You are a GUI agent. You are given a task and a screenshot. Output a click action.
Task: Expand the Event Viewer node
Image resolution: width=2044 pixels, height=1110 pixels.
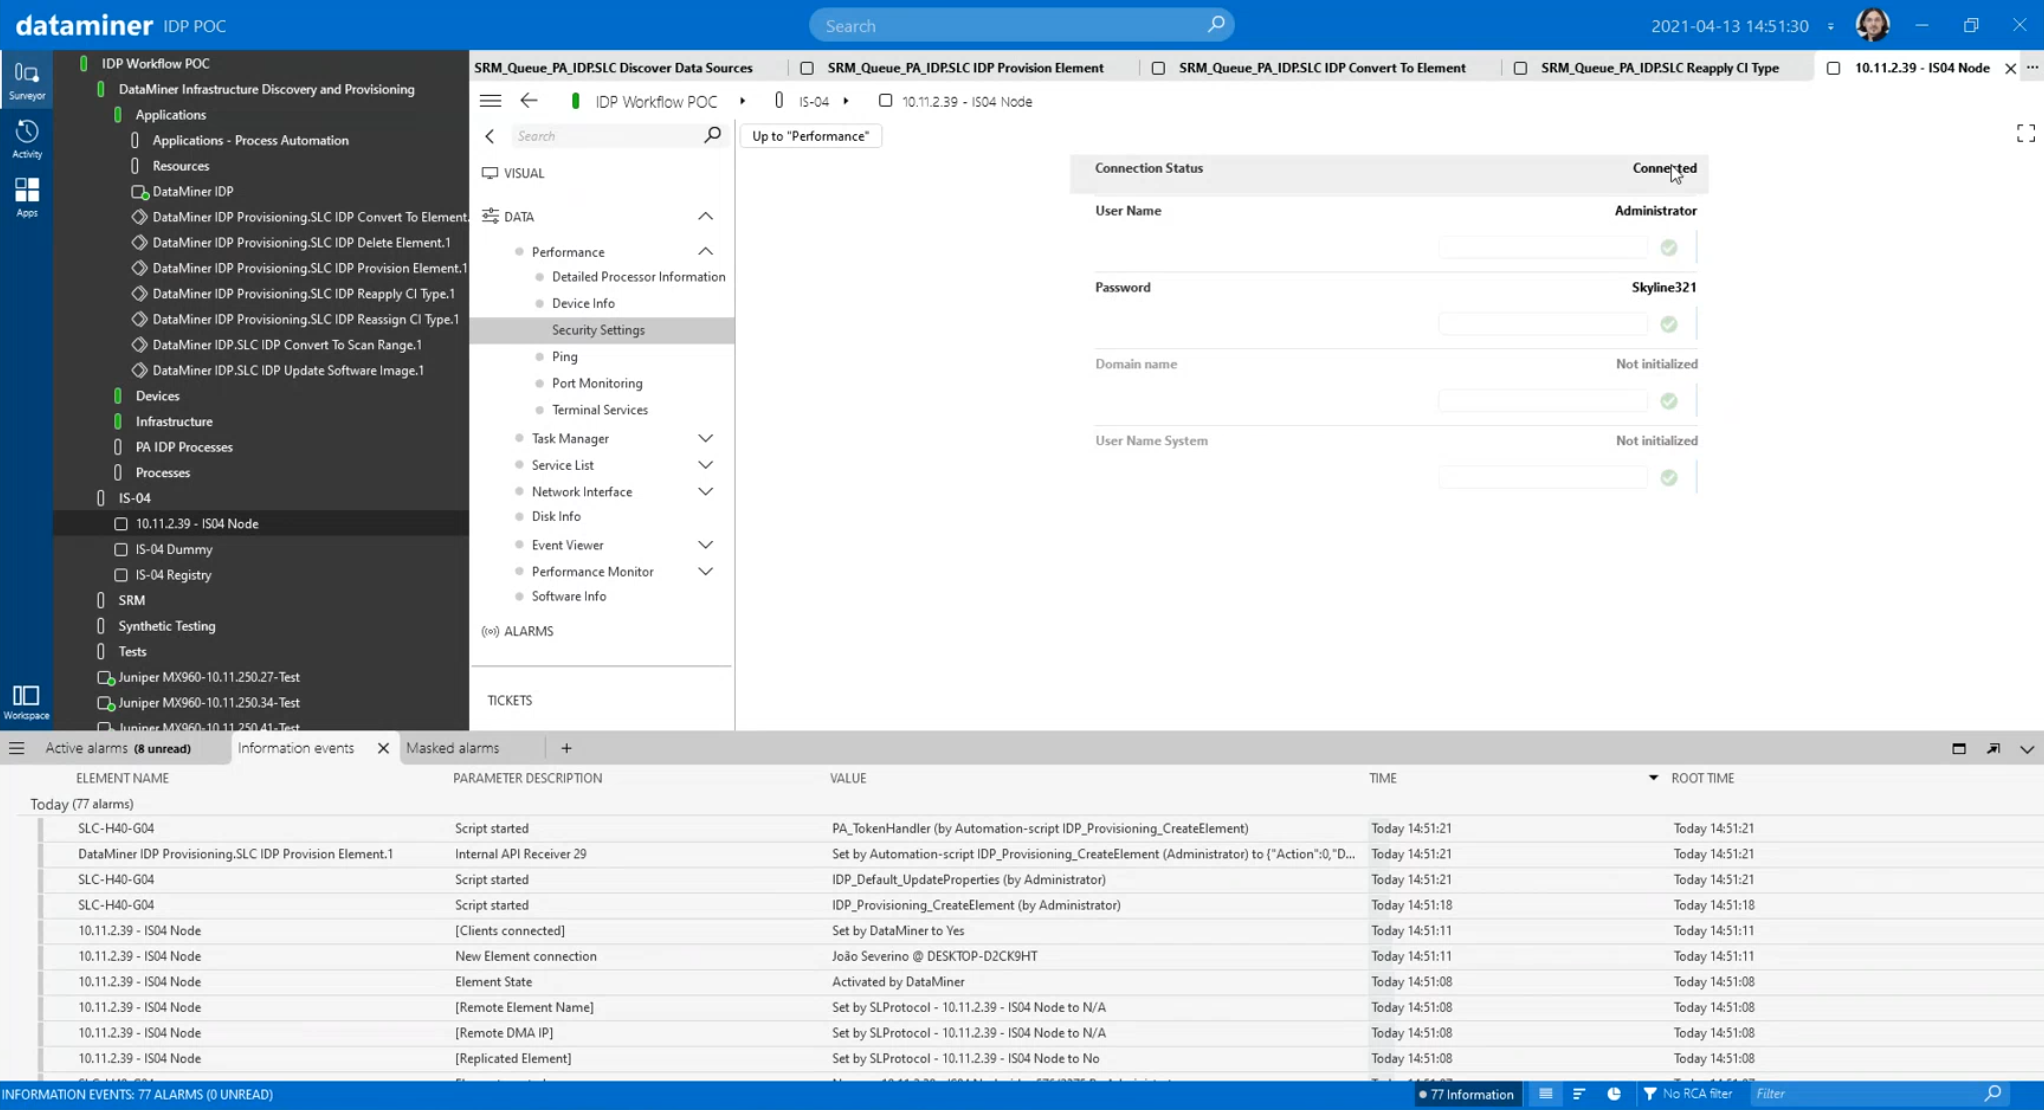coord(705,545)
